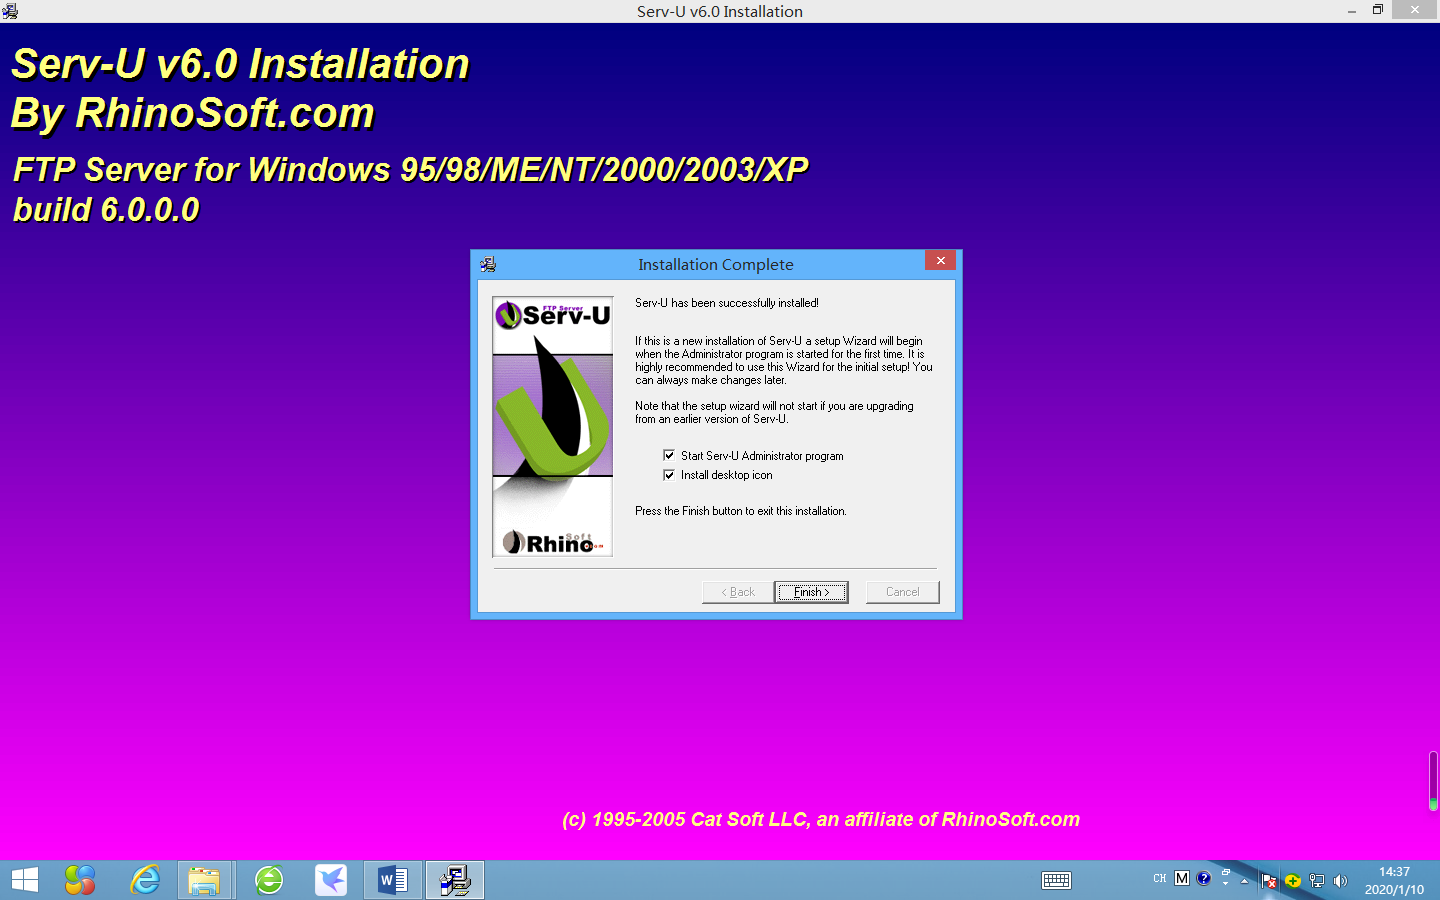Show hidden tray icons arrow
This screenshot has height=900, width=1440.
tap(1245, 881)
